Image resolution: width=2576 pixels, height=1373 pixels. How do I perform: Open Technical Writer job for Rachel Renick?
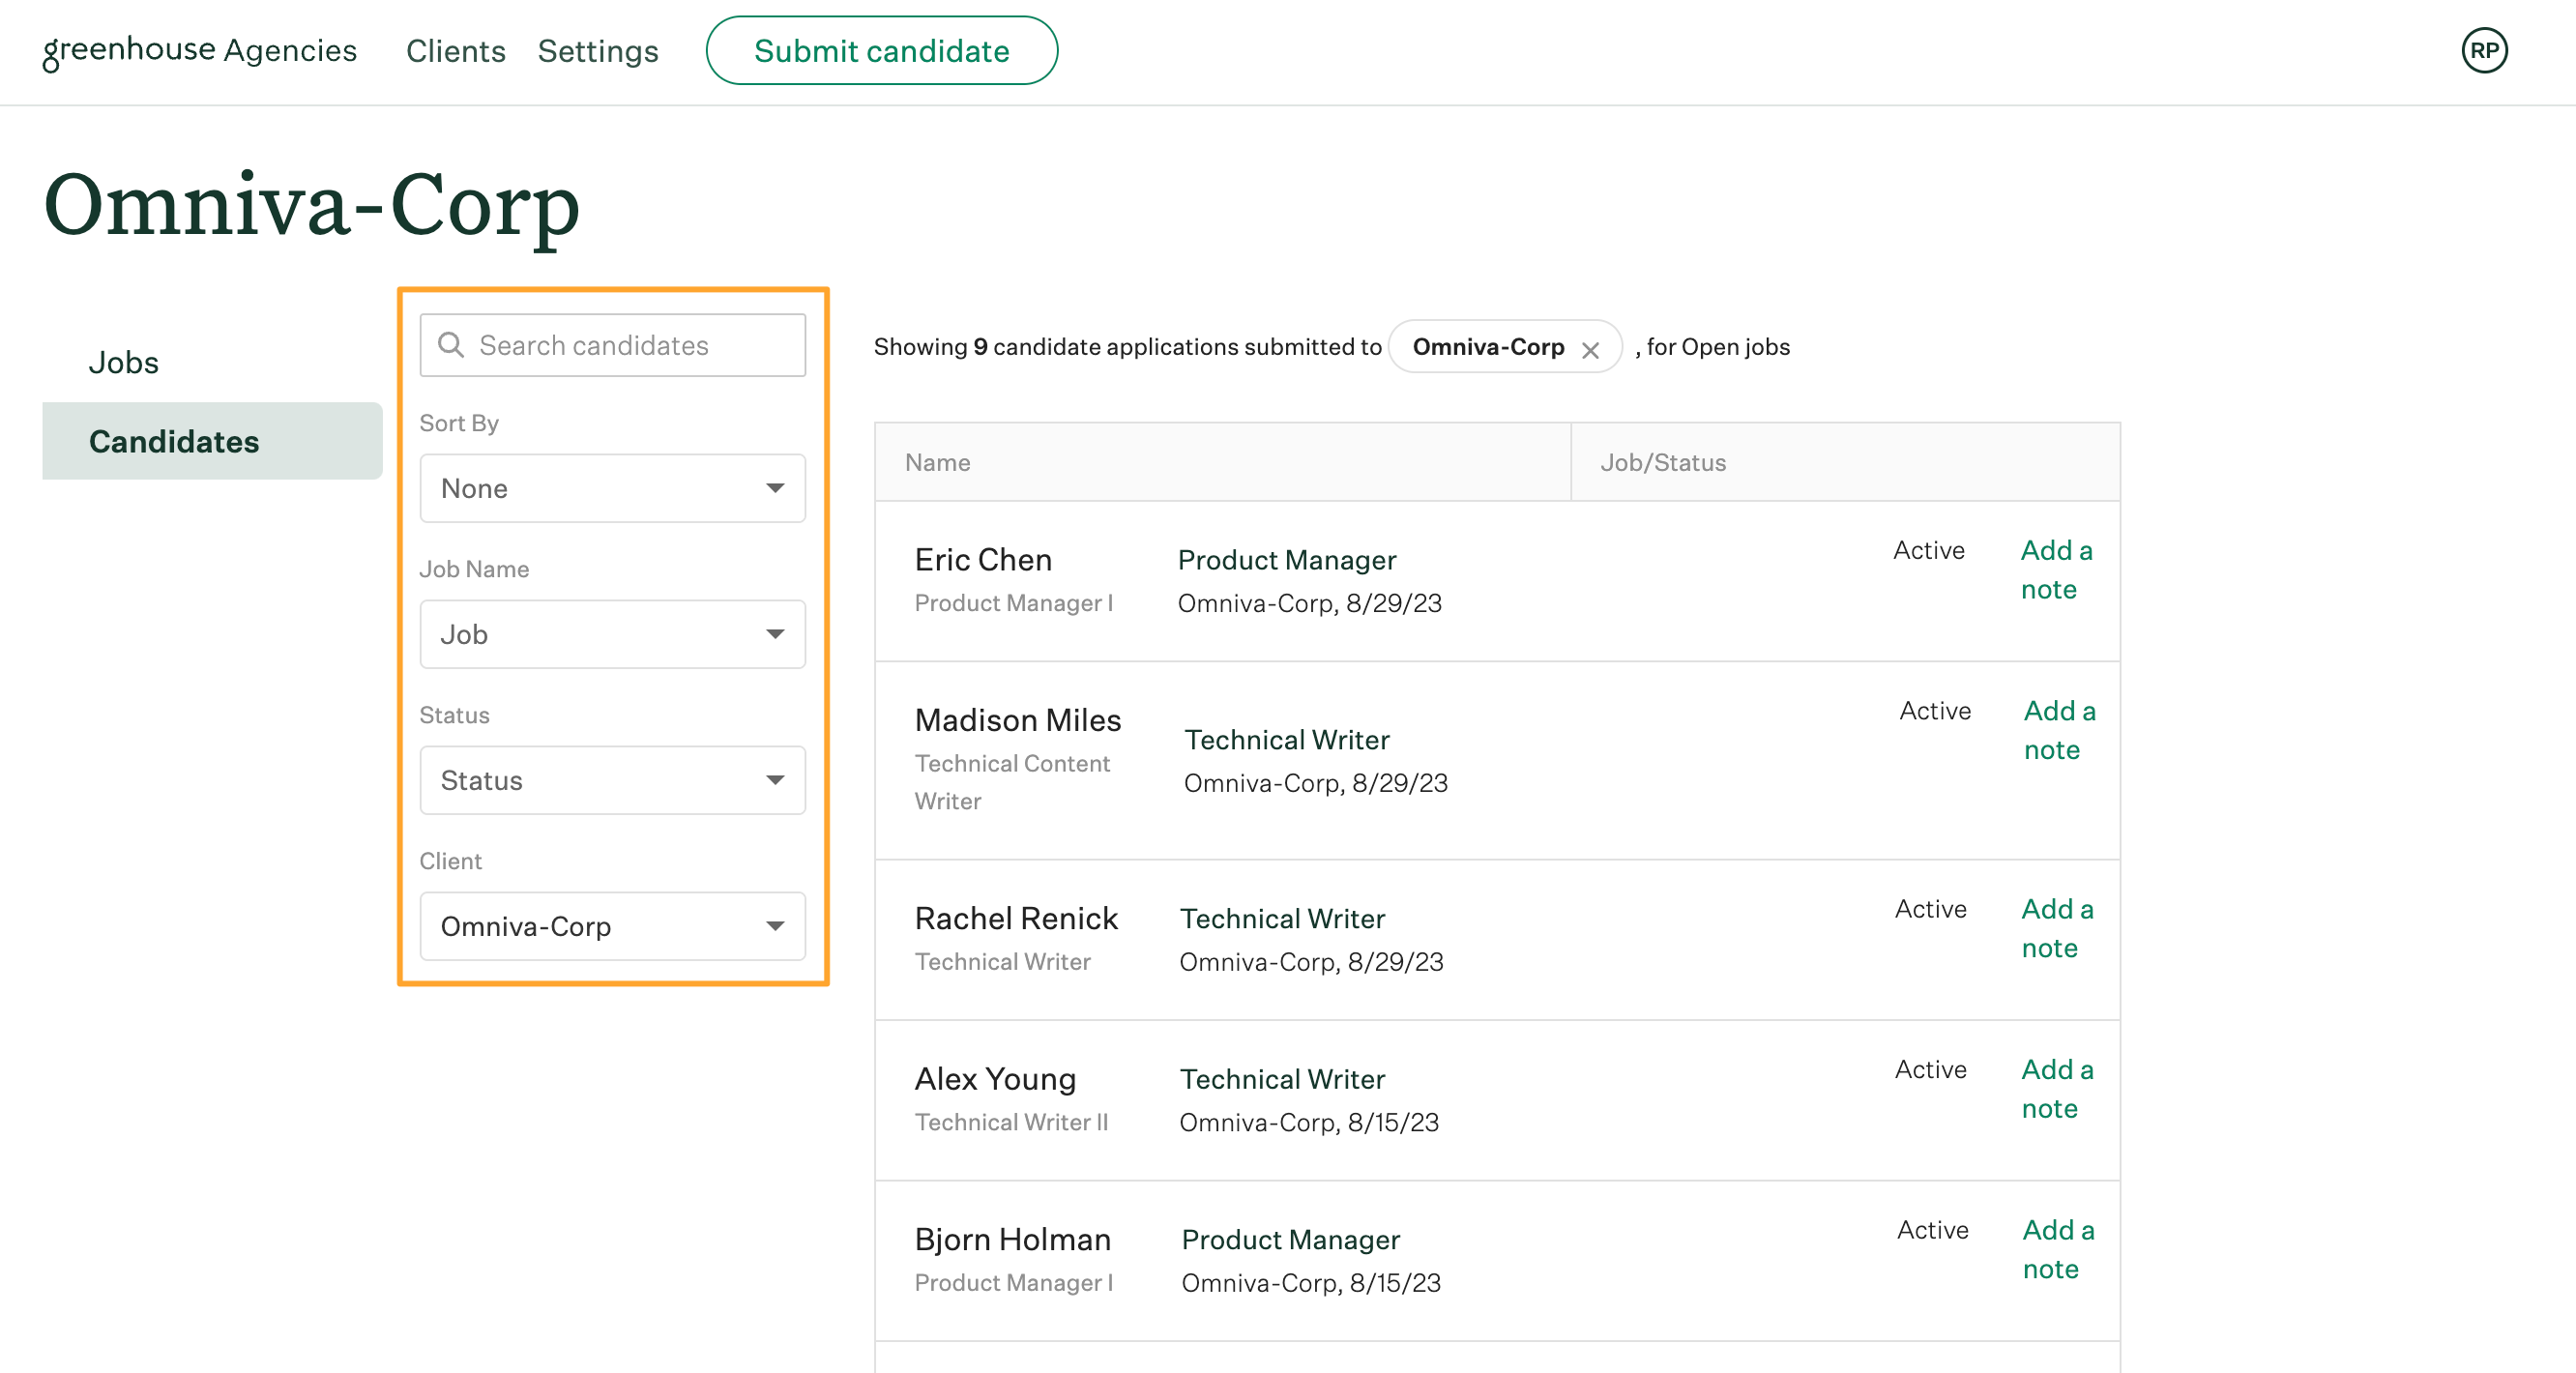tap(1282, 918)
